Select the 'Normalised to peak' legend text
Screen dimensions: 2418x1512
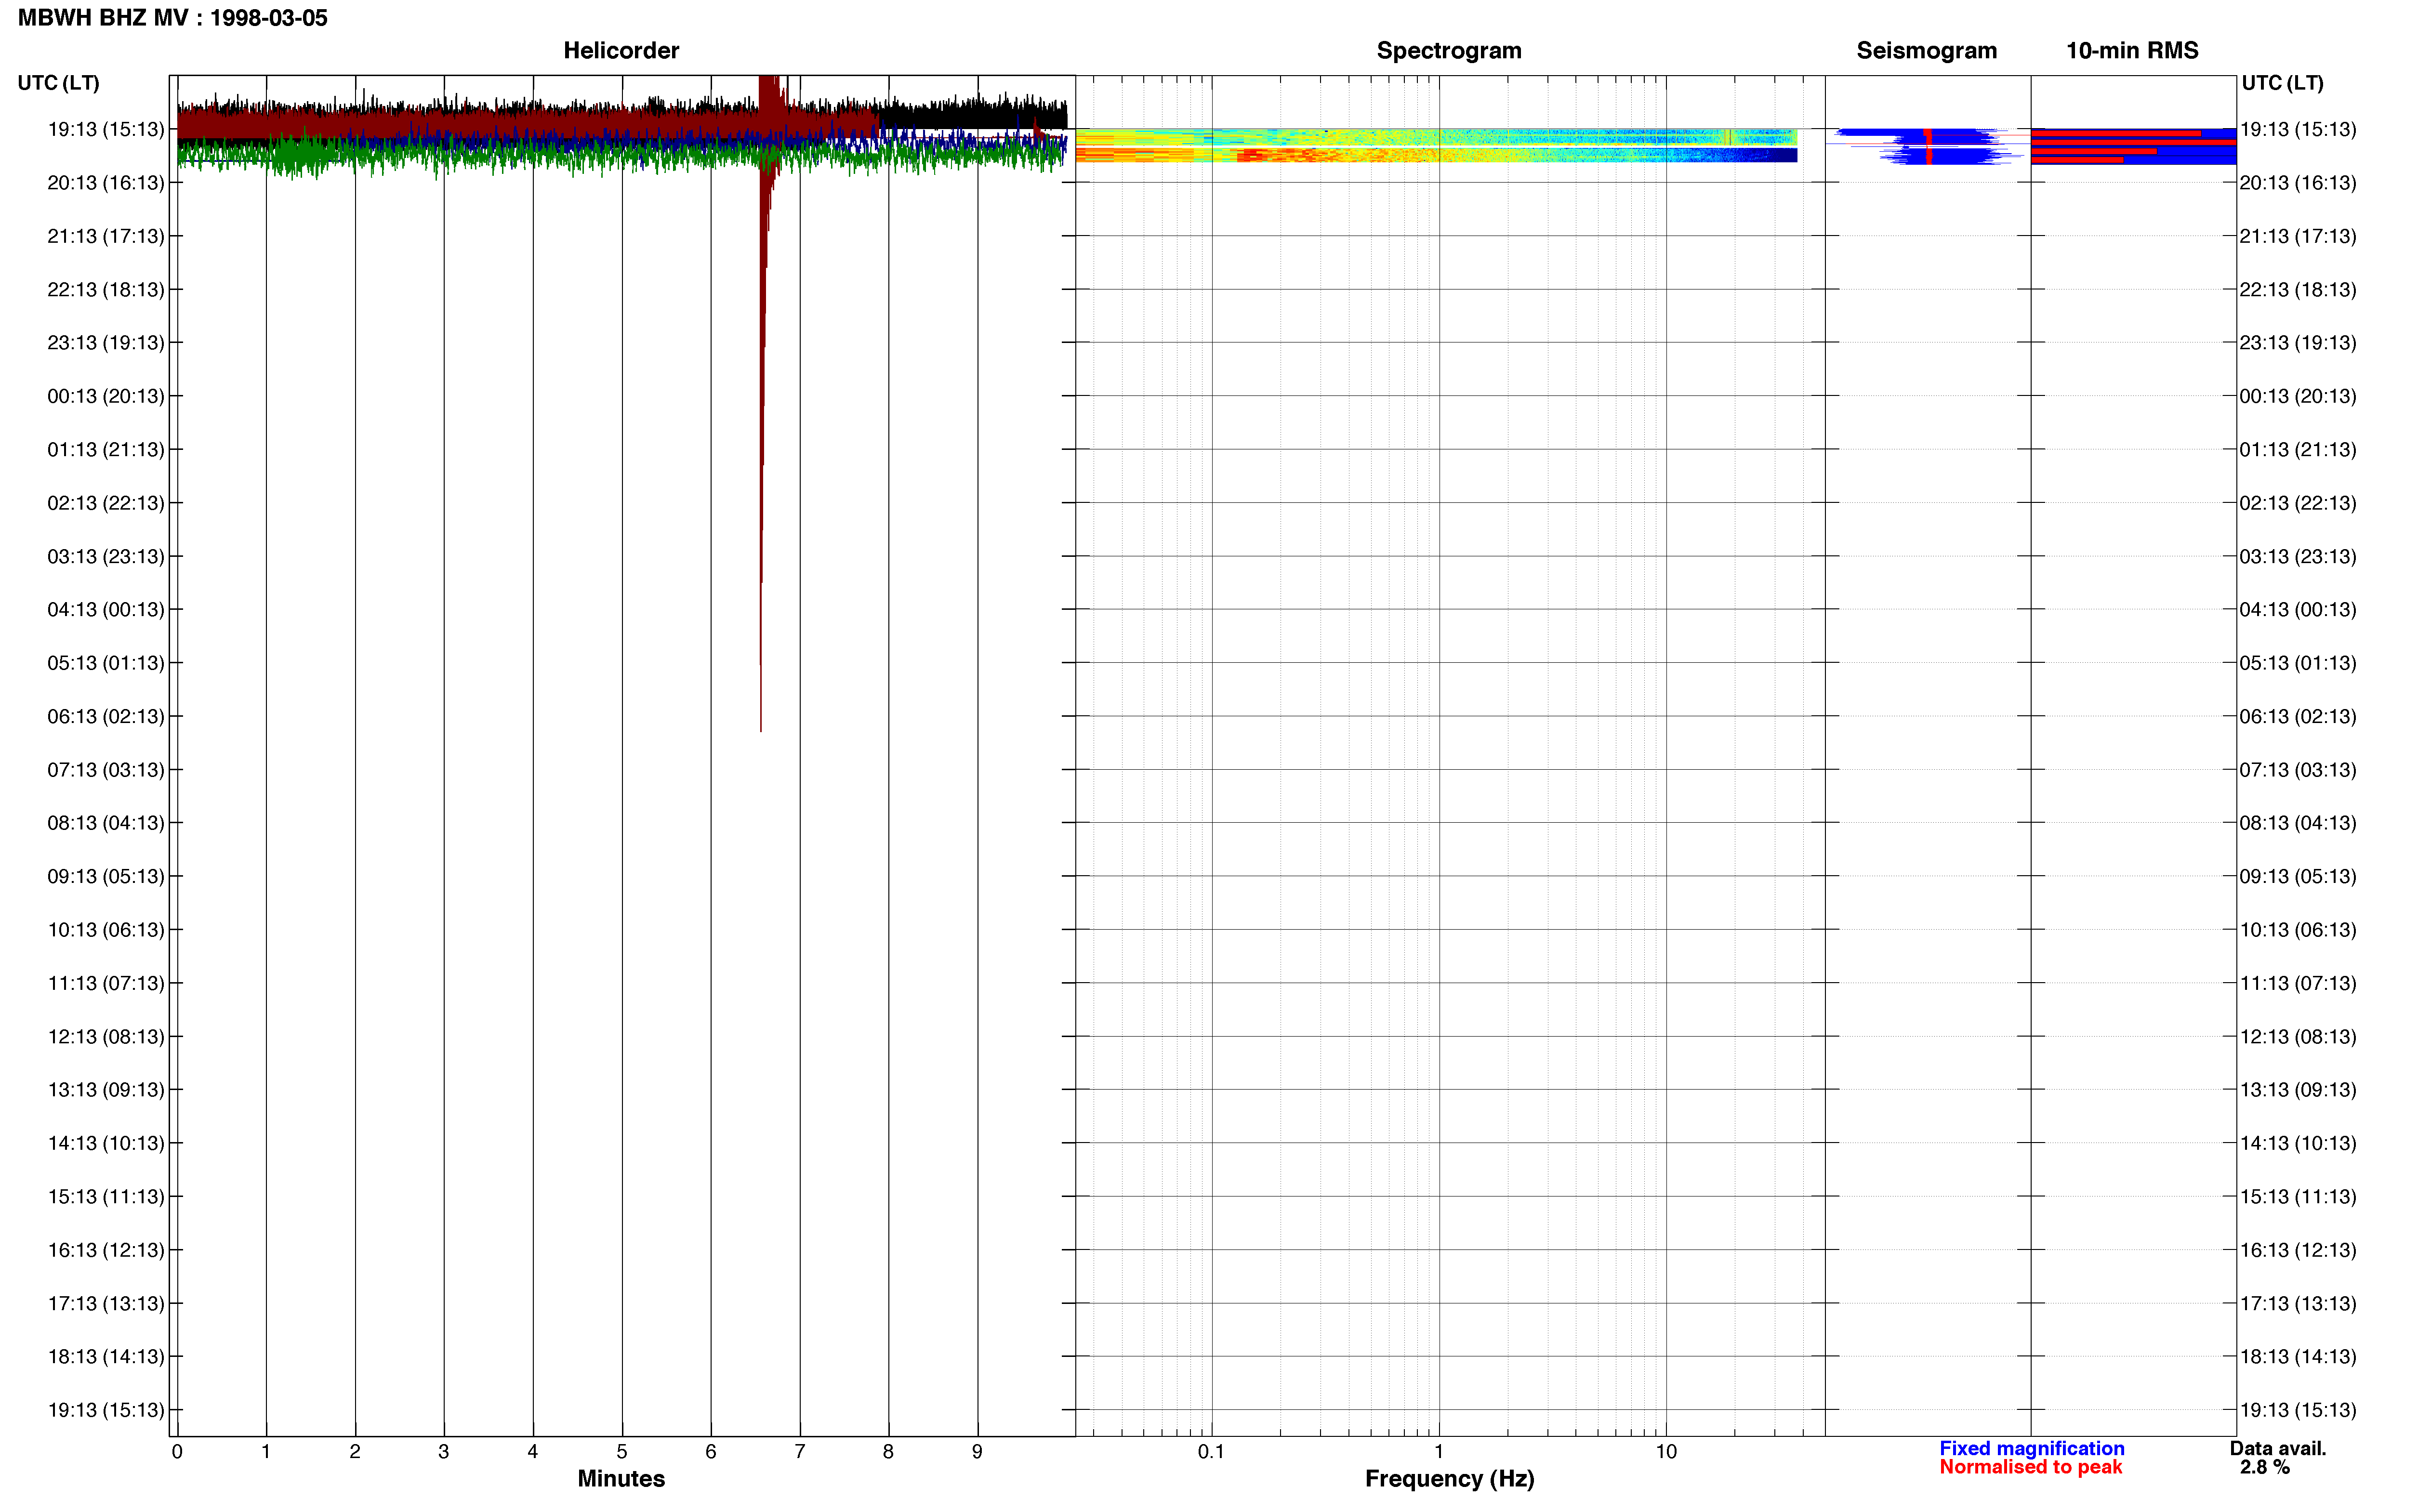(2030, 1467)
